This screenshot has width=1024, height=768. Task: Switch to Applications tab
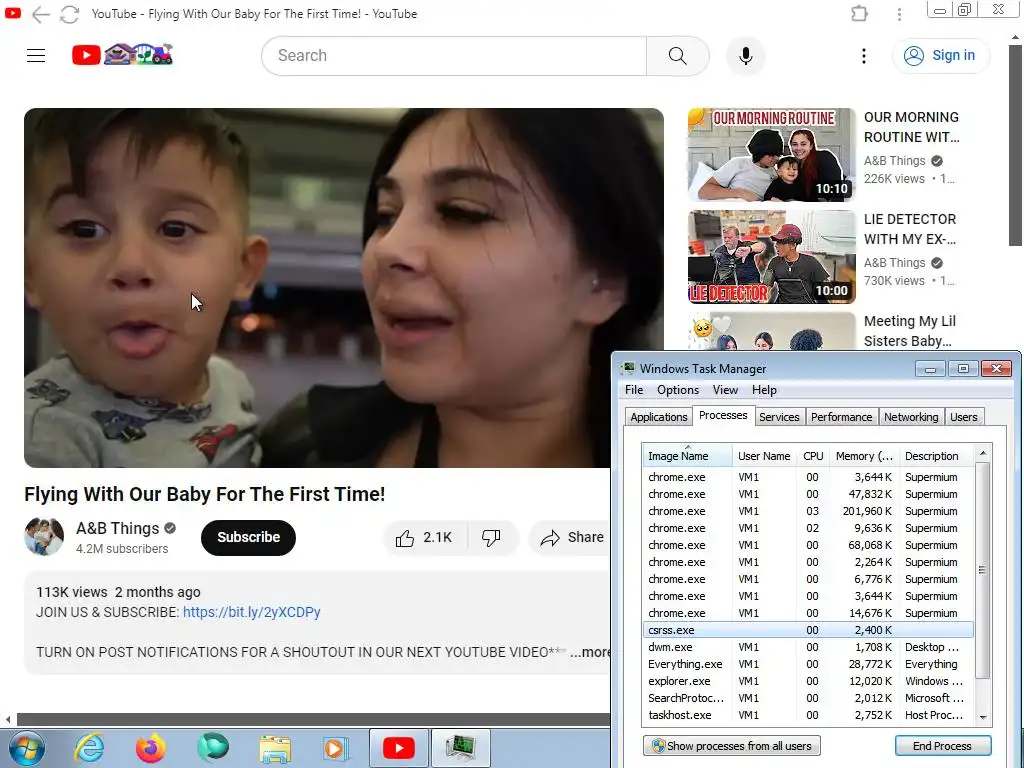[x=658, y=417]
